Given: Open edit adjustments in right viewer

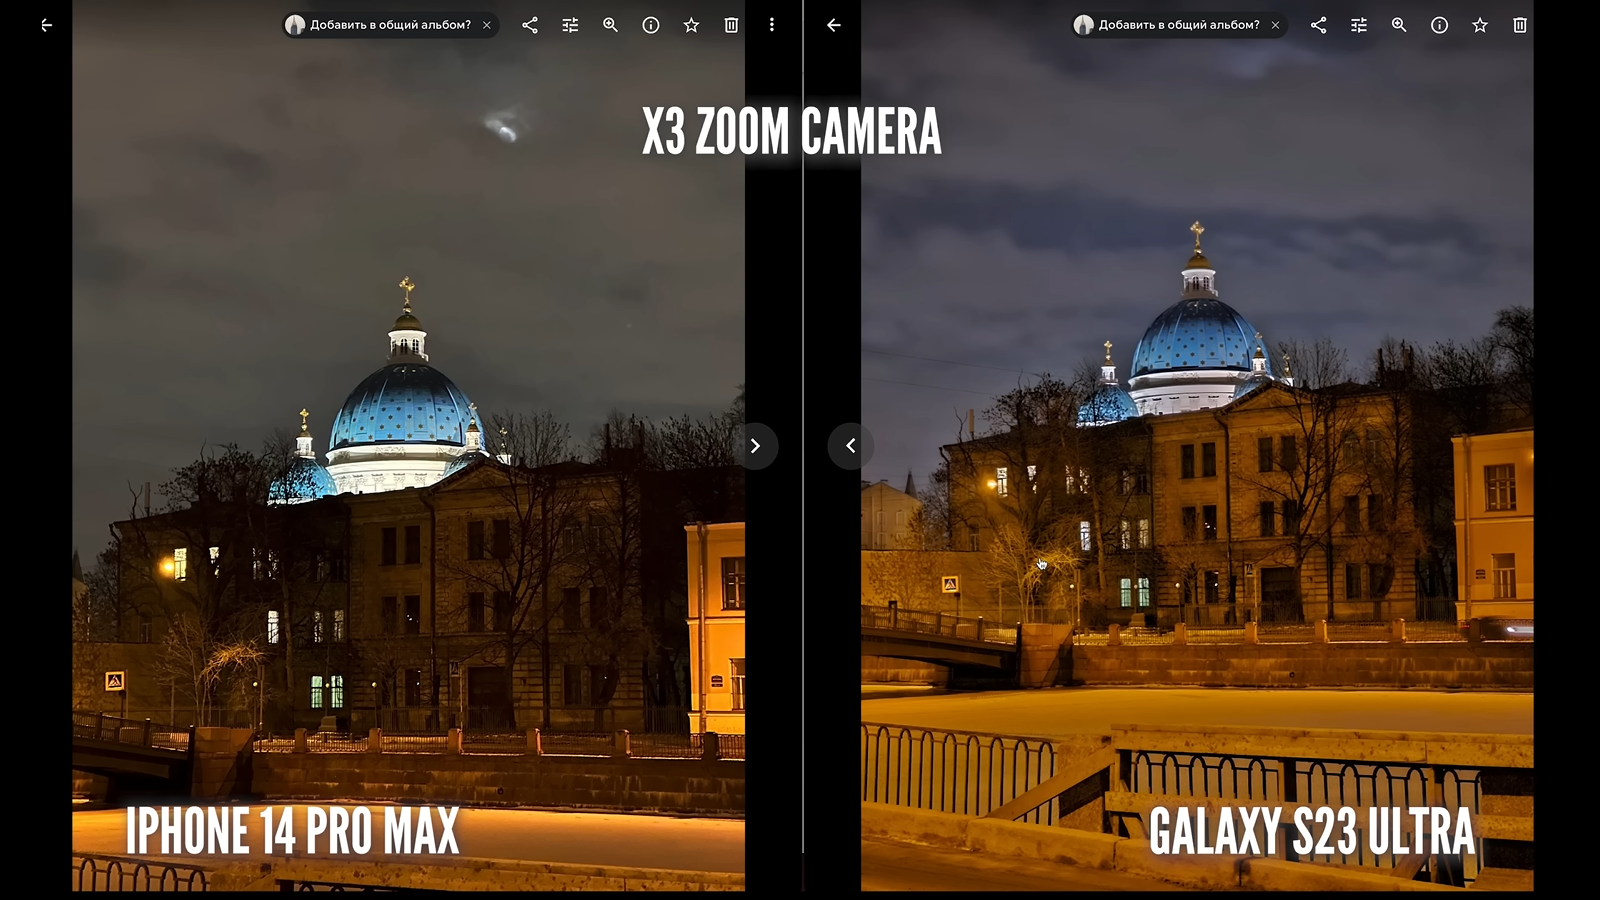Looking at the screenshot, I should tap(1359, 25).
